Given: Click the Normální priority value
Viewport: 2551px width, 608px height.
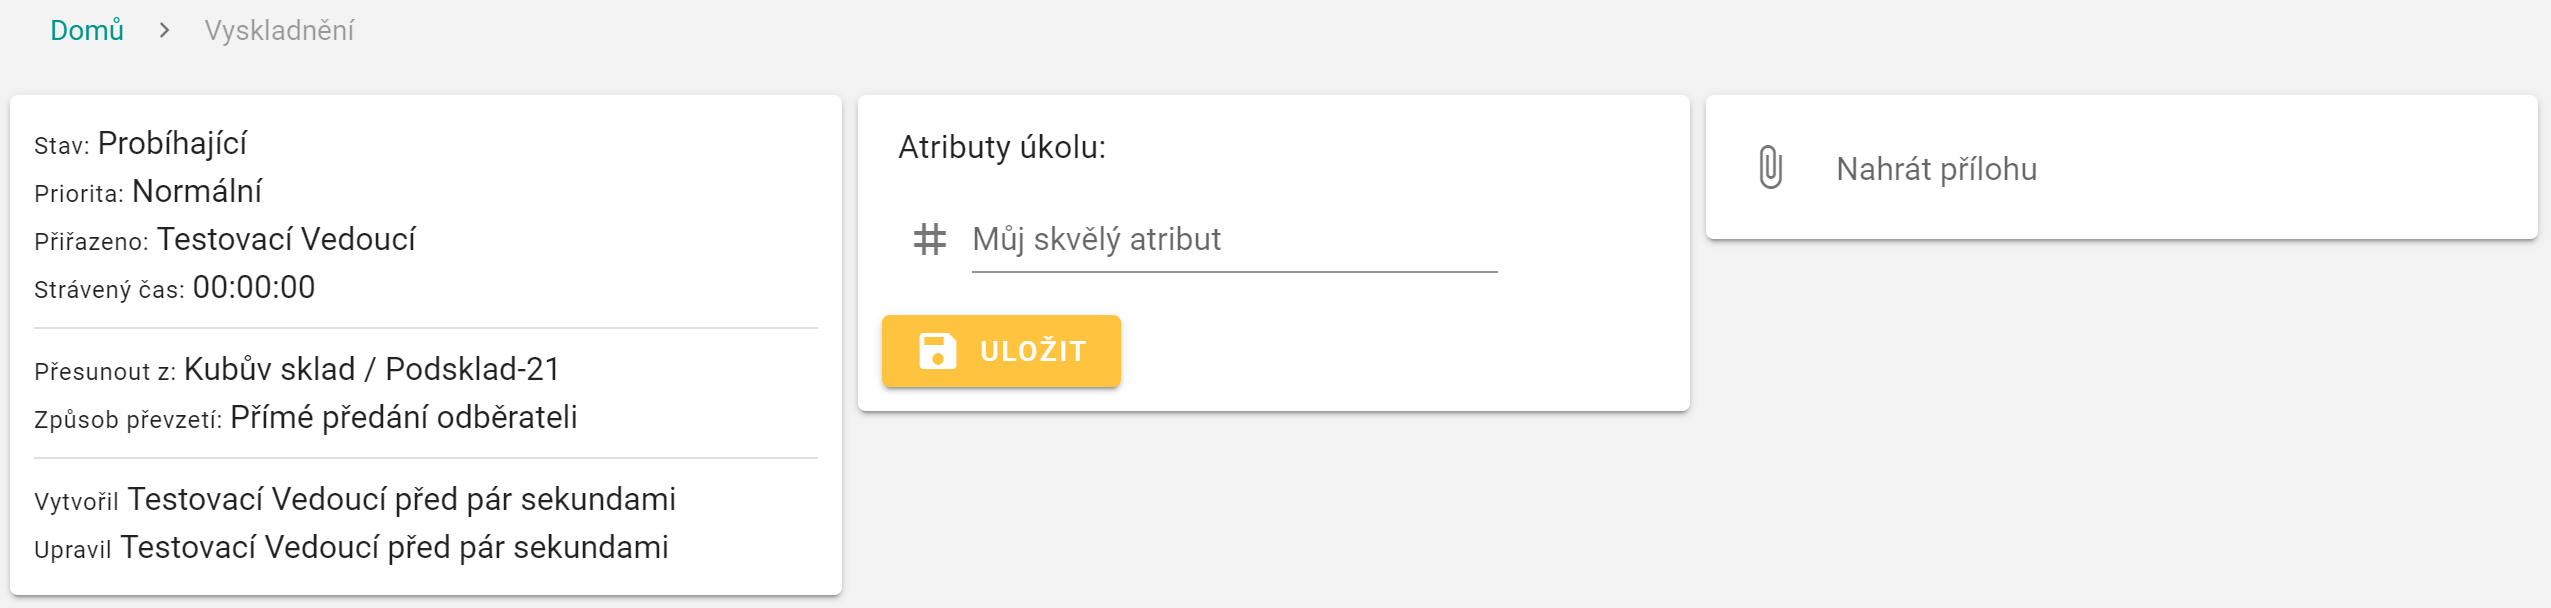Looking at the screenshot, I should [x=197, y=192].
